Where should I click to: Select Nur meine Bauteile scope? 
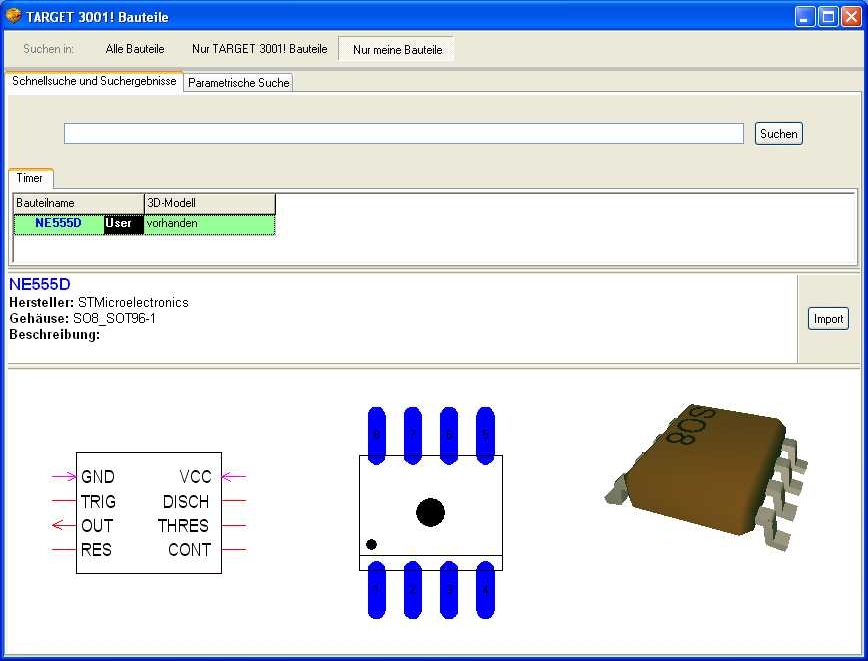coord(397,49)
